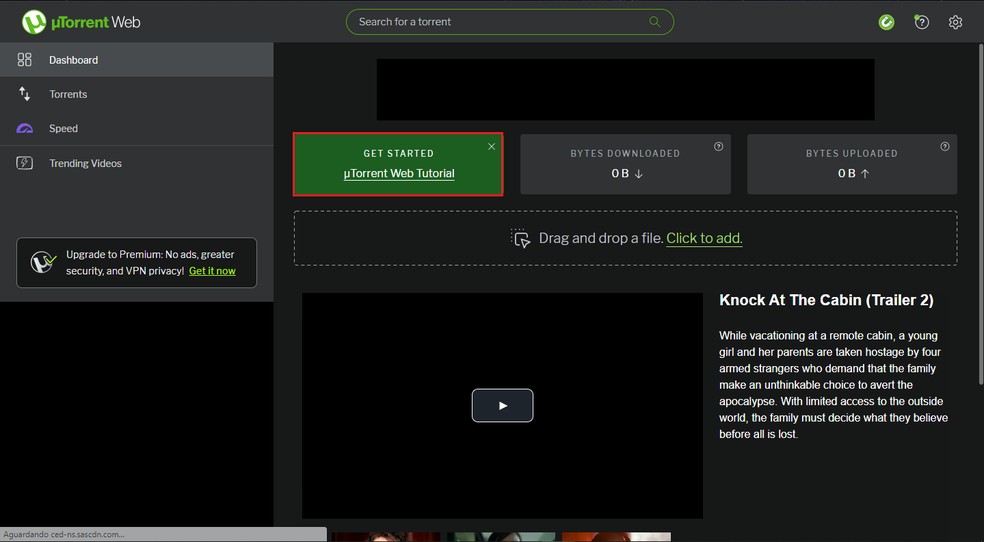Open Torrents in the sidebar
Screen dimensions: 984x542
click(136, 94)
